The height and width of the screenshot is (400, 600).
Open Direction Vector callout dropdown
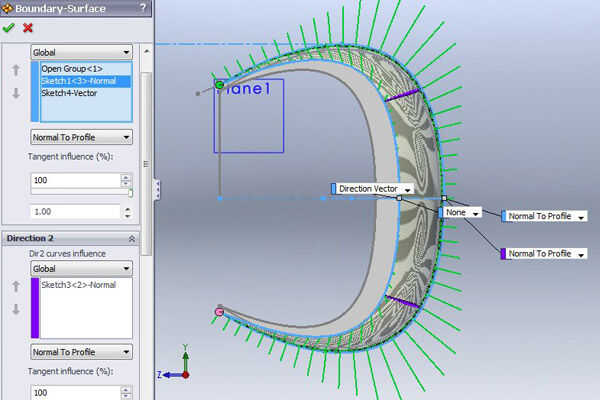point(408,189)
